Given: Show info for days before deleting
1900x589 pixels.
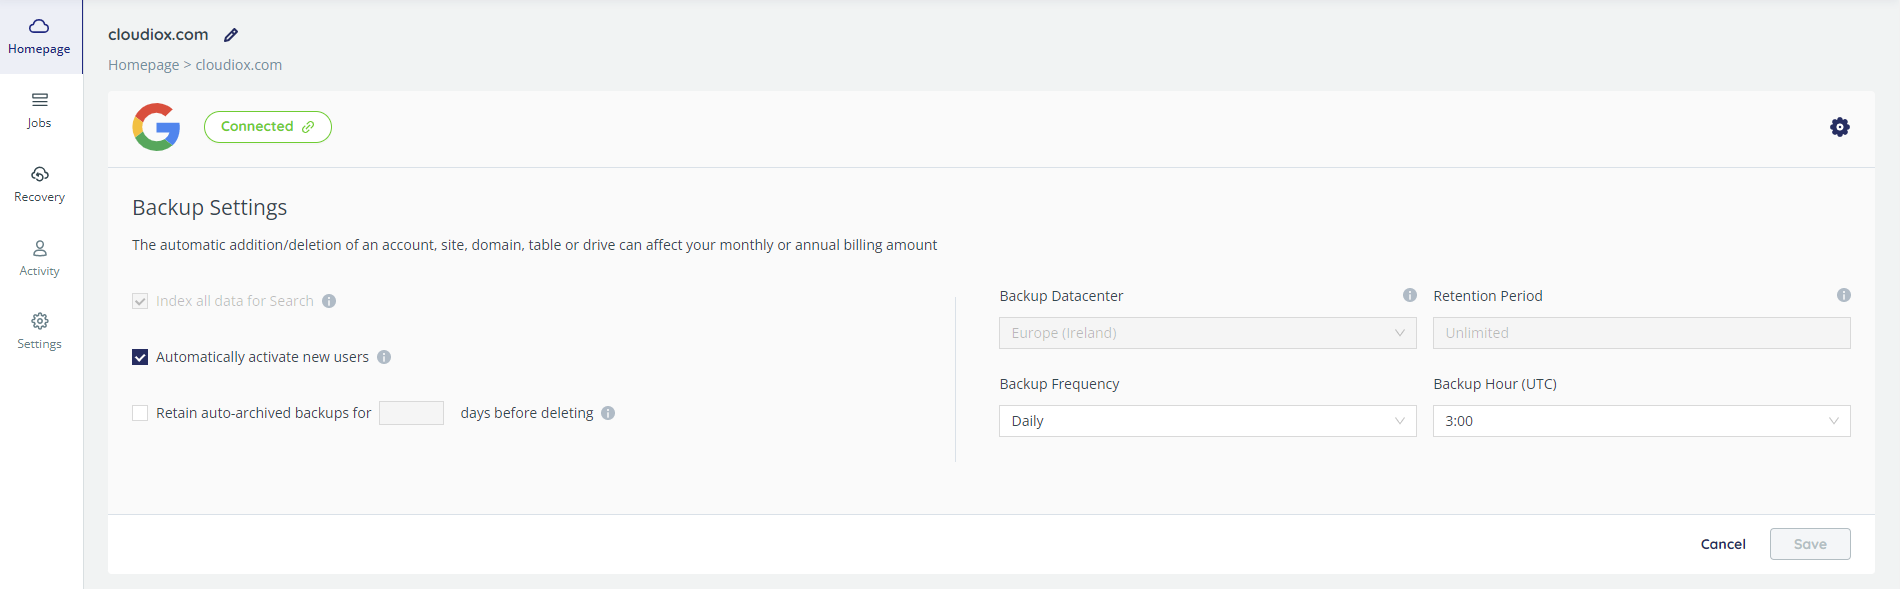Looking at the screenshot, I should tap(608, 413).
